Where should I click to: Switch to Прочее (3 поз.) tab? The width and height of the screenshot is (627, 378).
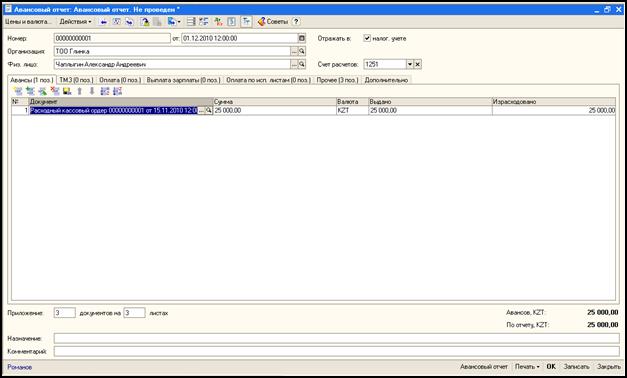337,80
